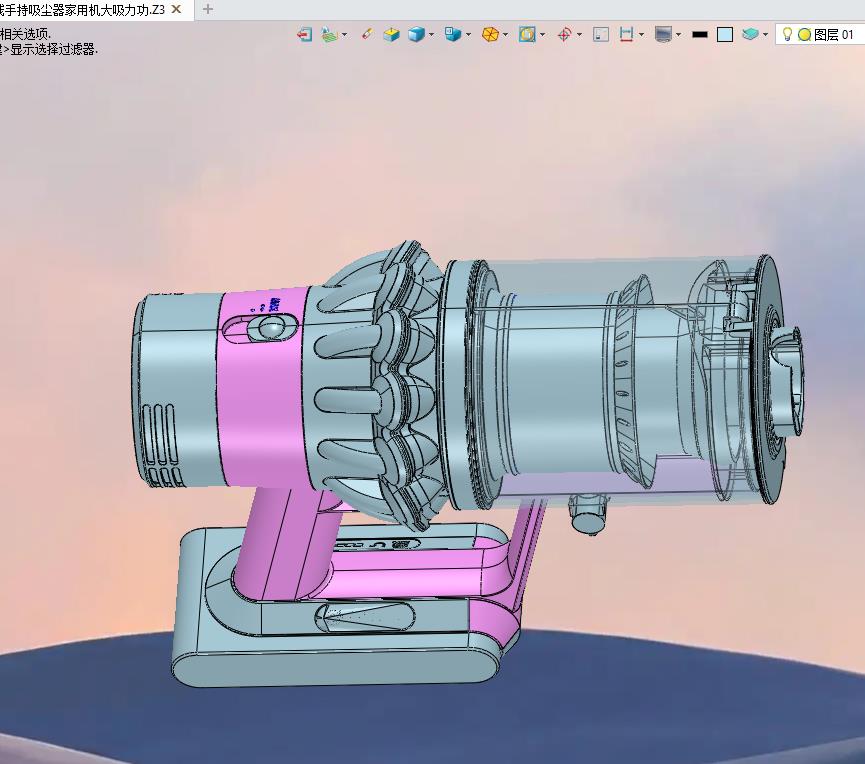Expand the zoom magnifier dropdown arrow
The width and height of the screenshot is (865, 764).
(543, 35)
